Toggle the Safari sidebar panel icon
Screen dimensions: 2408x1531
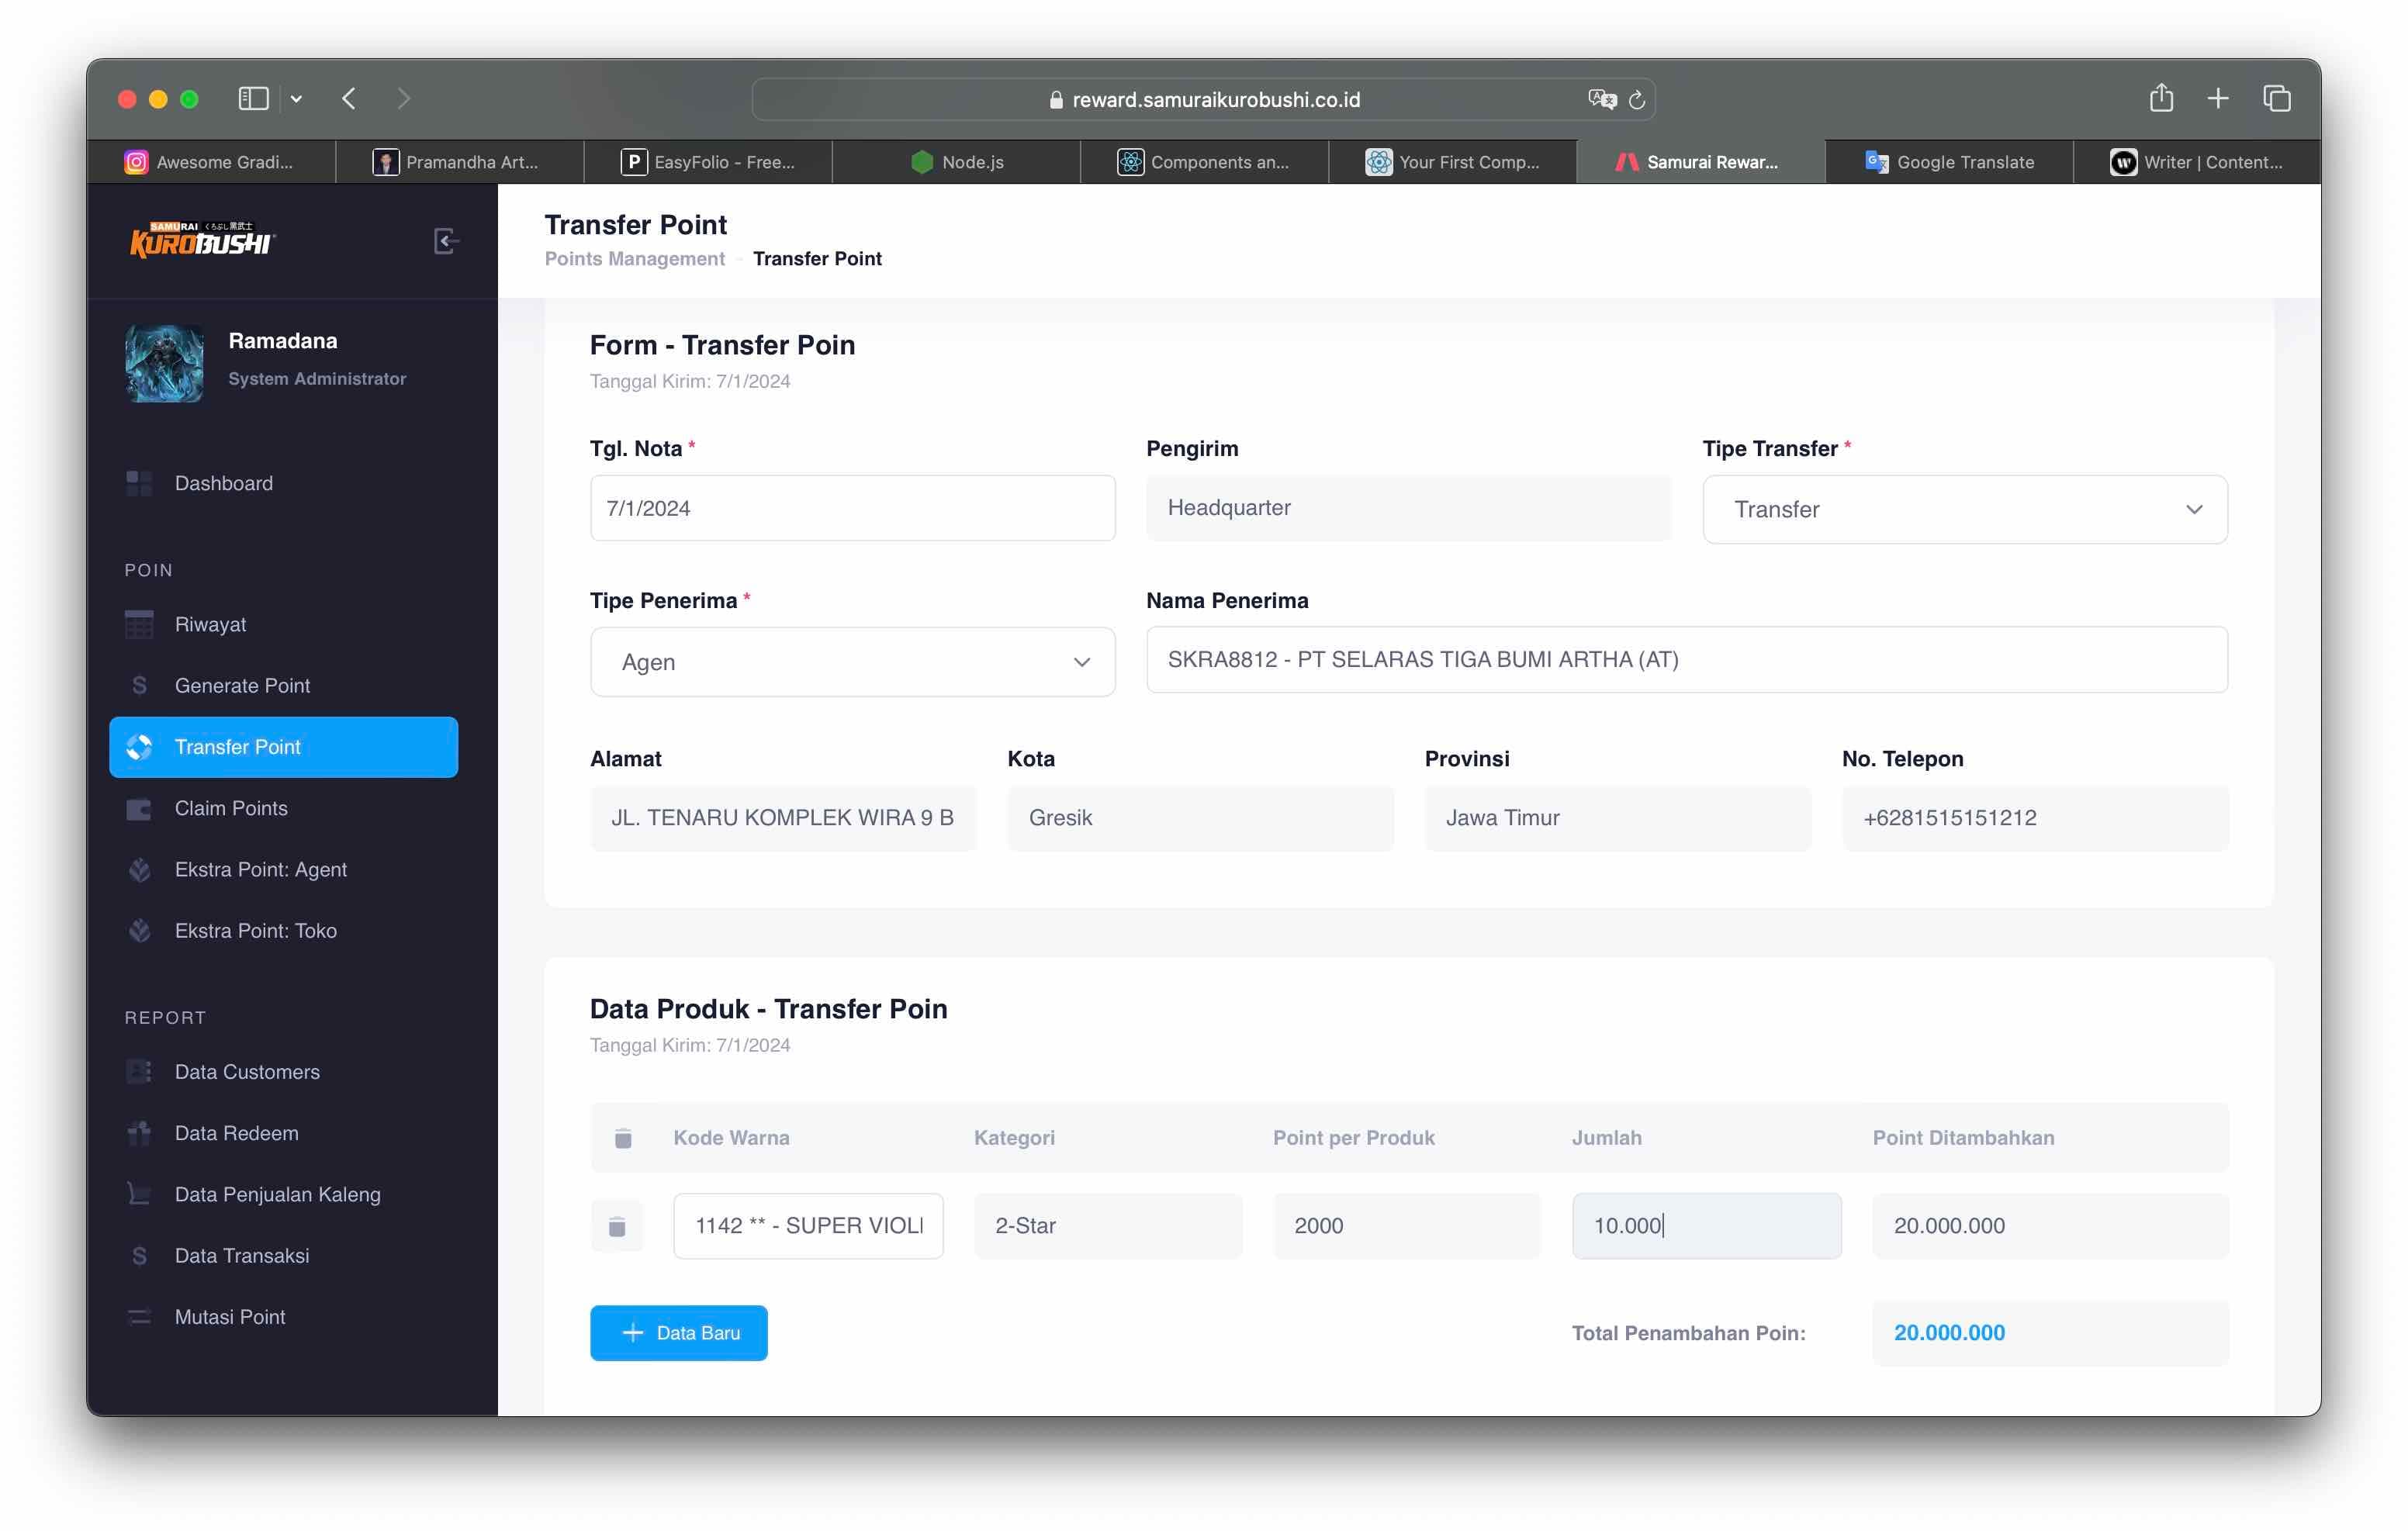[x=253, y=98]
